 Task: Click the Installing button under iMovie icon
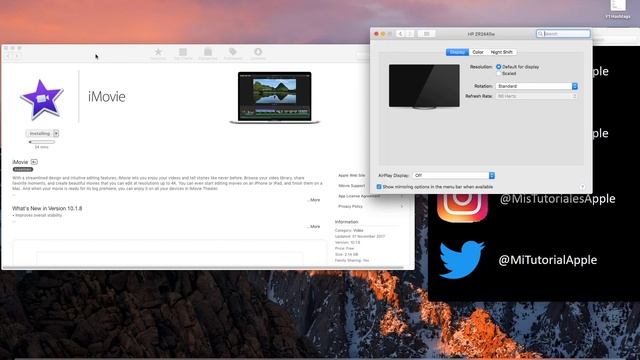tap(40, 133)
